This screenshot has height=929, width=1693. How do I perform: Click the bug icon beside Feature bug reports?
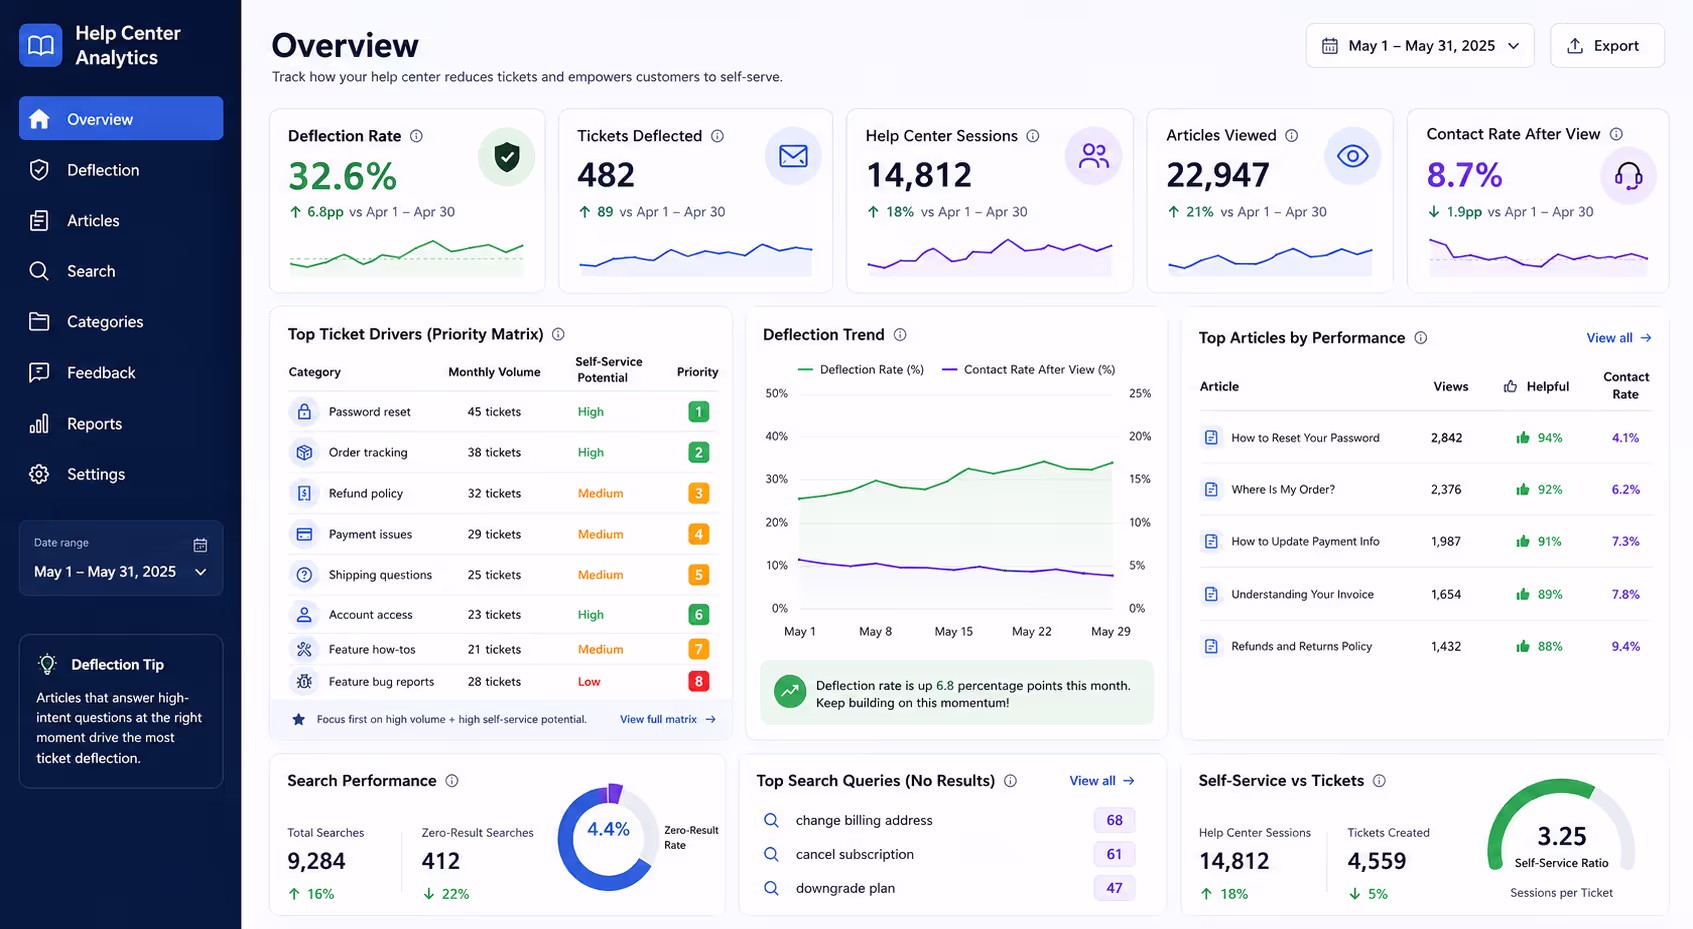tap(304, 682)
